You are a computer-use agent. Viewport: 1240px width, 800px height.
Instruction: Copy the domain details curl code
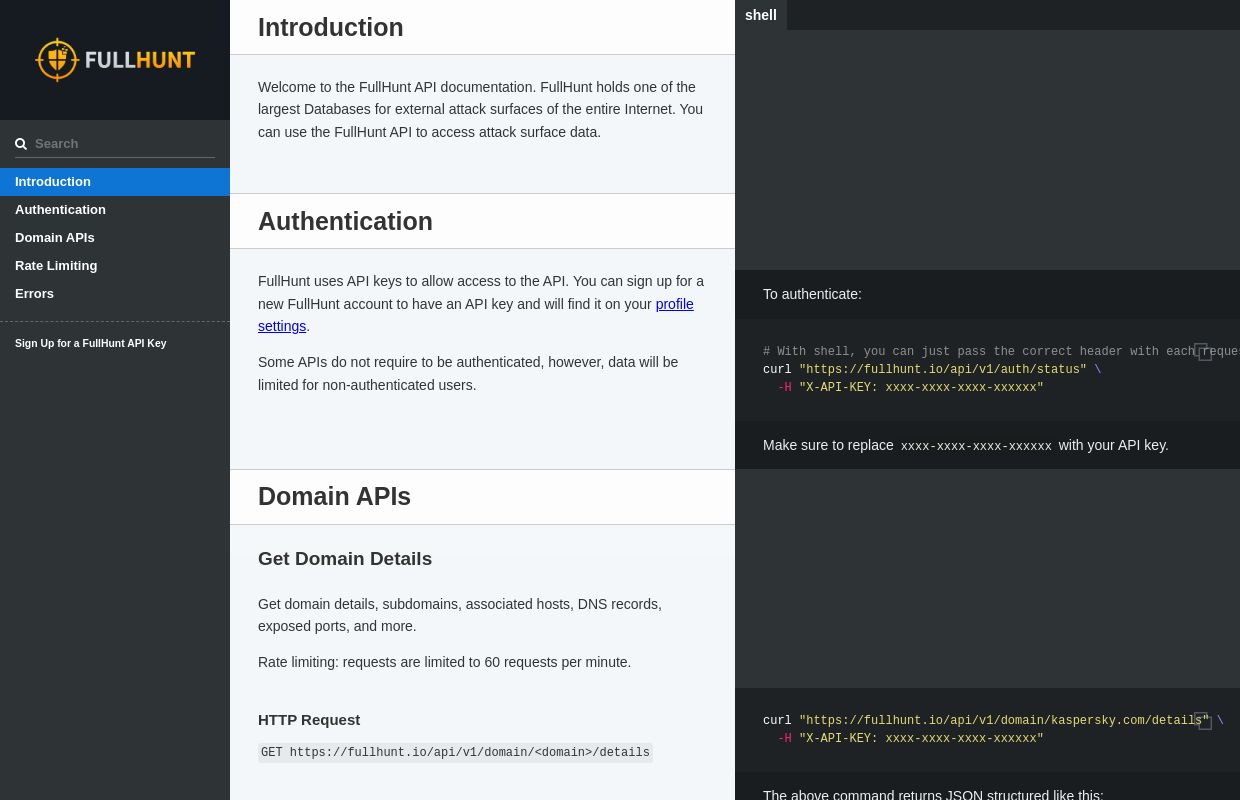[1203, 721]
